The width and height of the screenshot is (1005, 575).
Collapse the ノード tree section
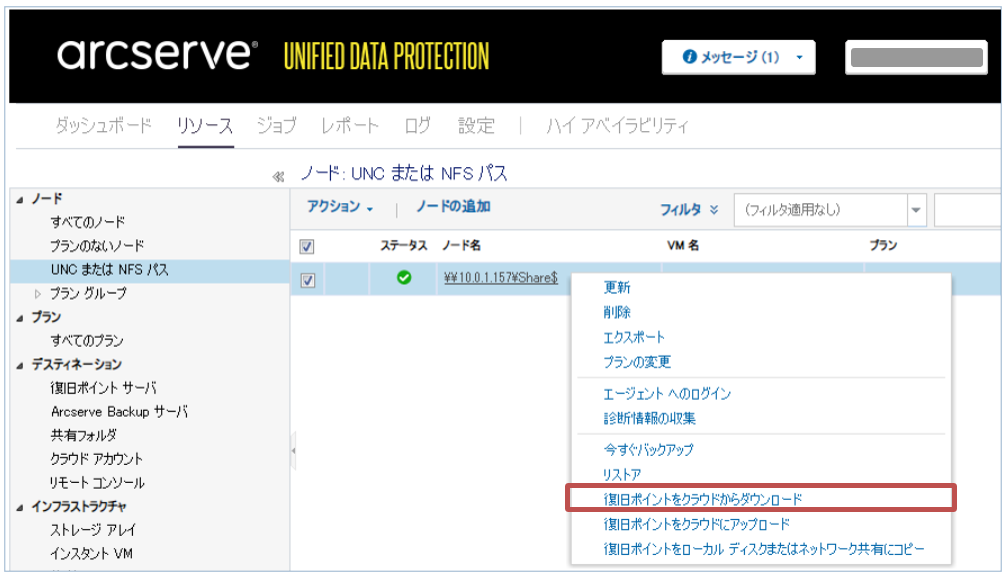click(20, 200)
